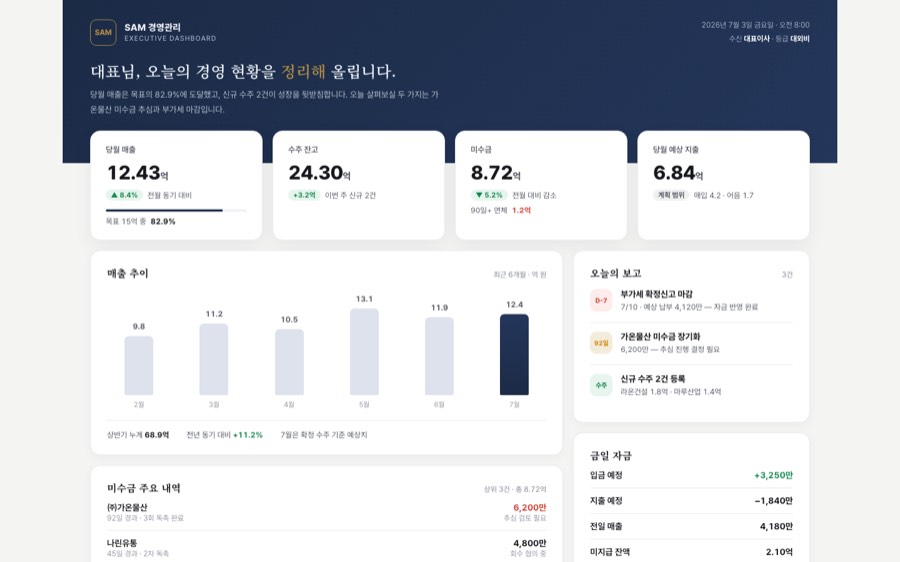Image resolution: width=900 pixels, height=562 pixels.
Task: Click the ▼ 5.2% decrease badge
Action: point(489,195)
